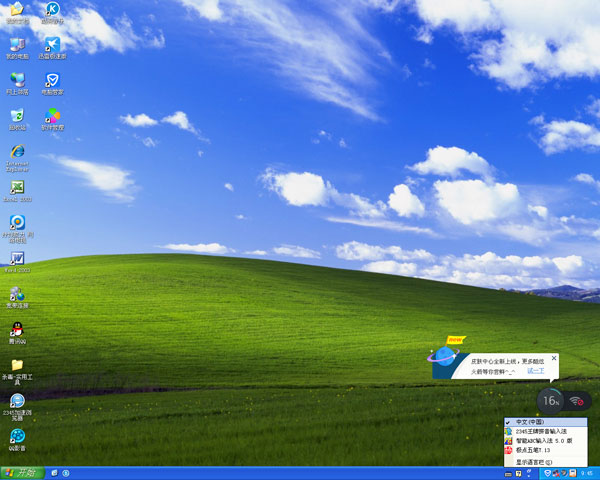Click the keyboard language bar icon in taskbar

pos(508,474)
